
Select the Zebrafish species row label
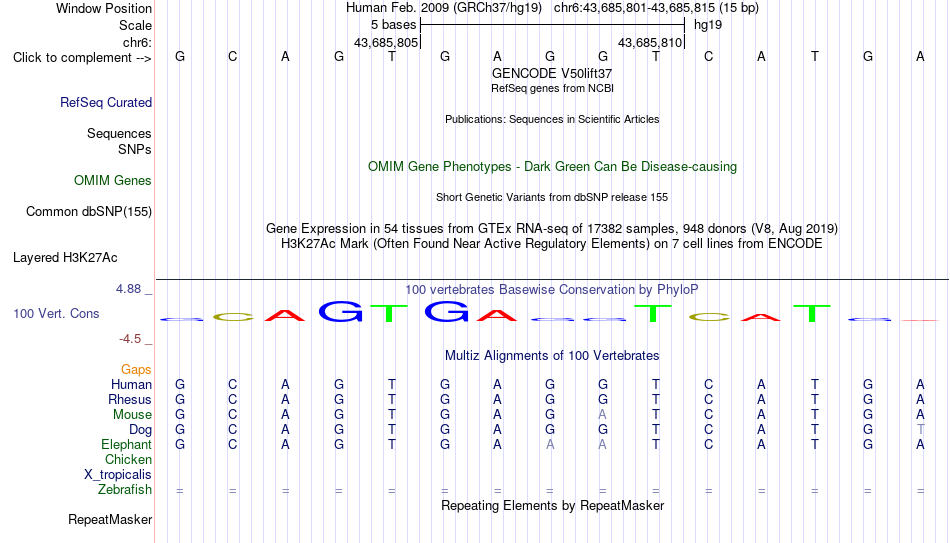(x=125, y=489)
